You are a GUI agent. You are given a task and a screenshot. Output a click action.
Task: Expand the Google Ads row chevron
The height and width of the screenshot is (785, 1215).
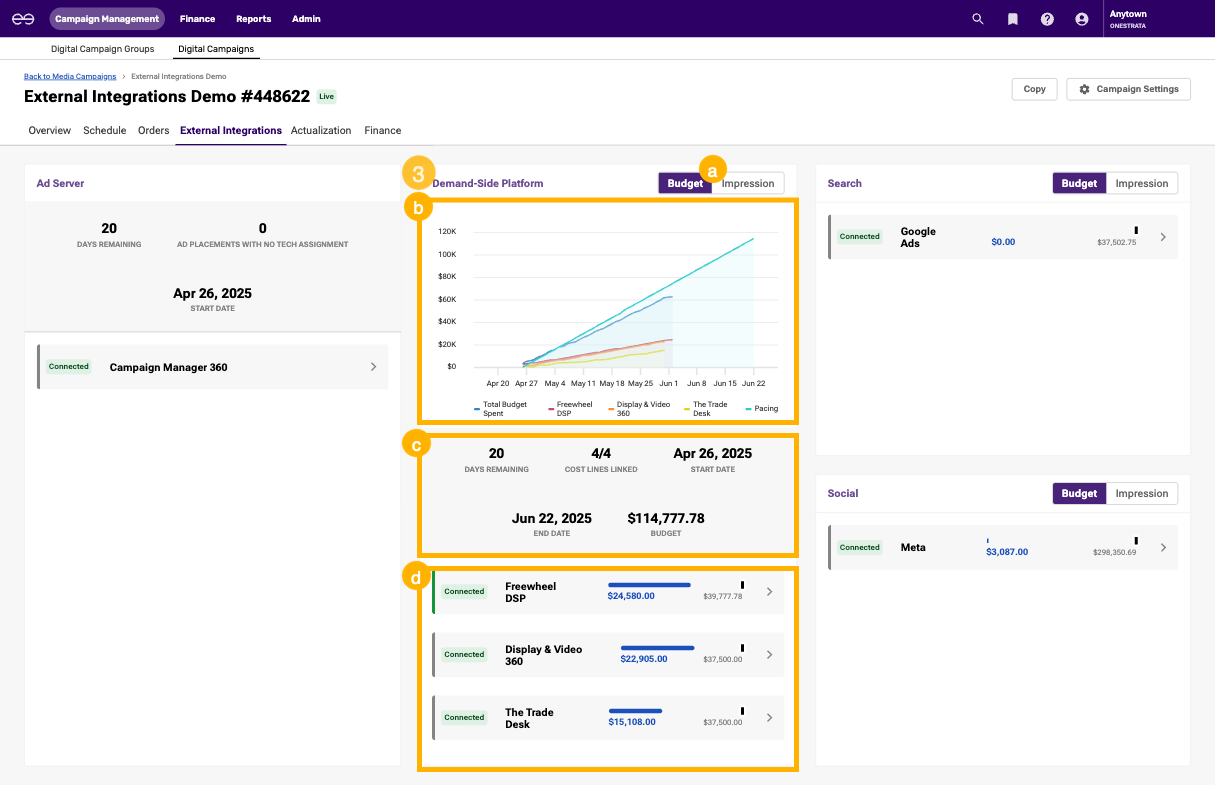1162,237
